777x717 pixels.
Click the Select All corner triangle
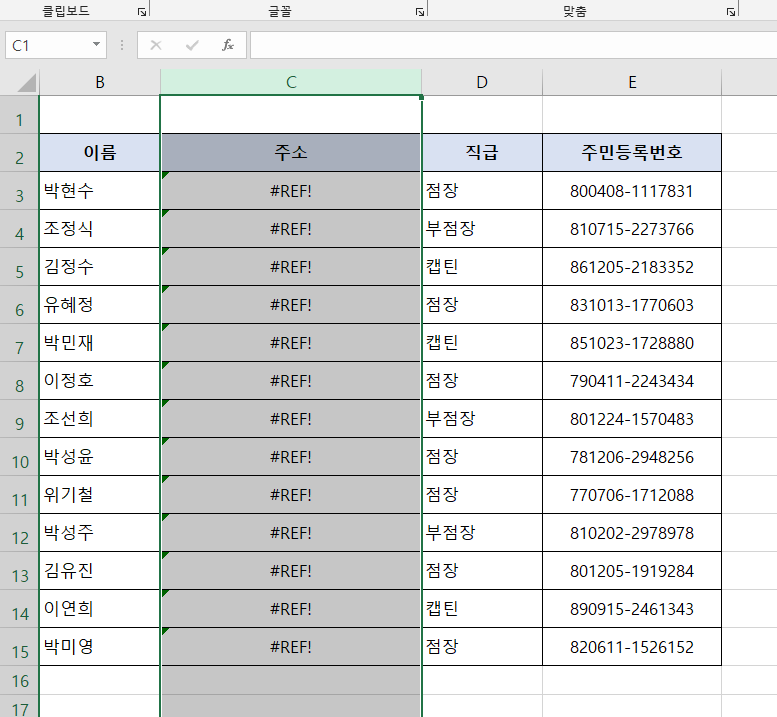[x=27, y=83]
